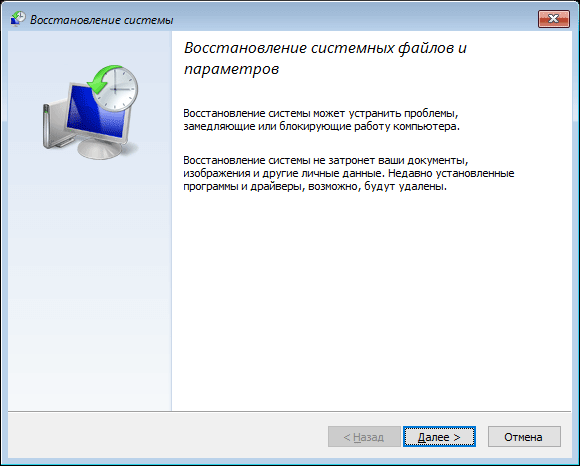Viewport: 580px width, 466px height.
Task: Click the Далее button to continue
Action: click(439, 437)
